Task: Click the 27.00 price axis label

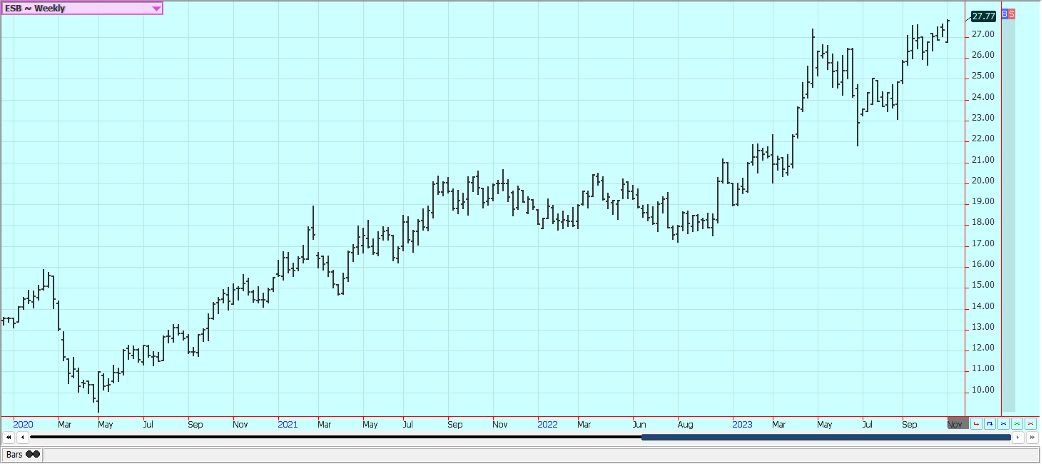Action: click(984, 34)
